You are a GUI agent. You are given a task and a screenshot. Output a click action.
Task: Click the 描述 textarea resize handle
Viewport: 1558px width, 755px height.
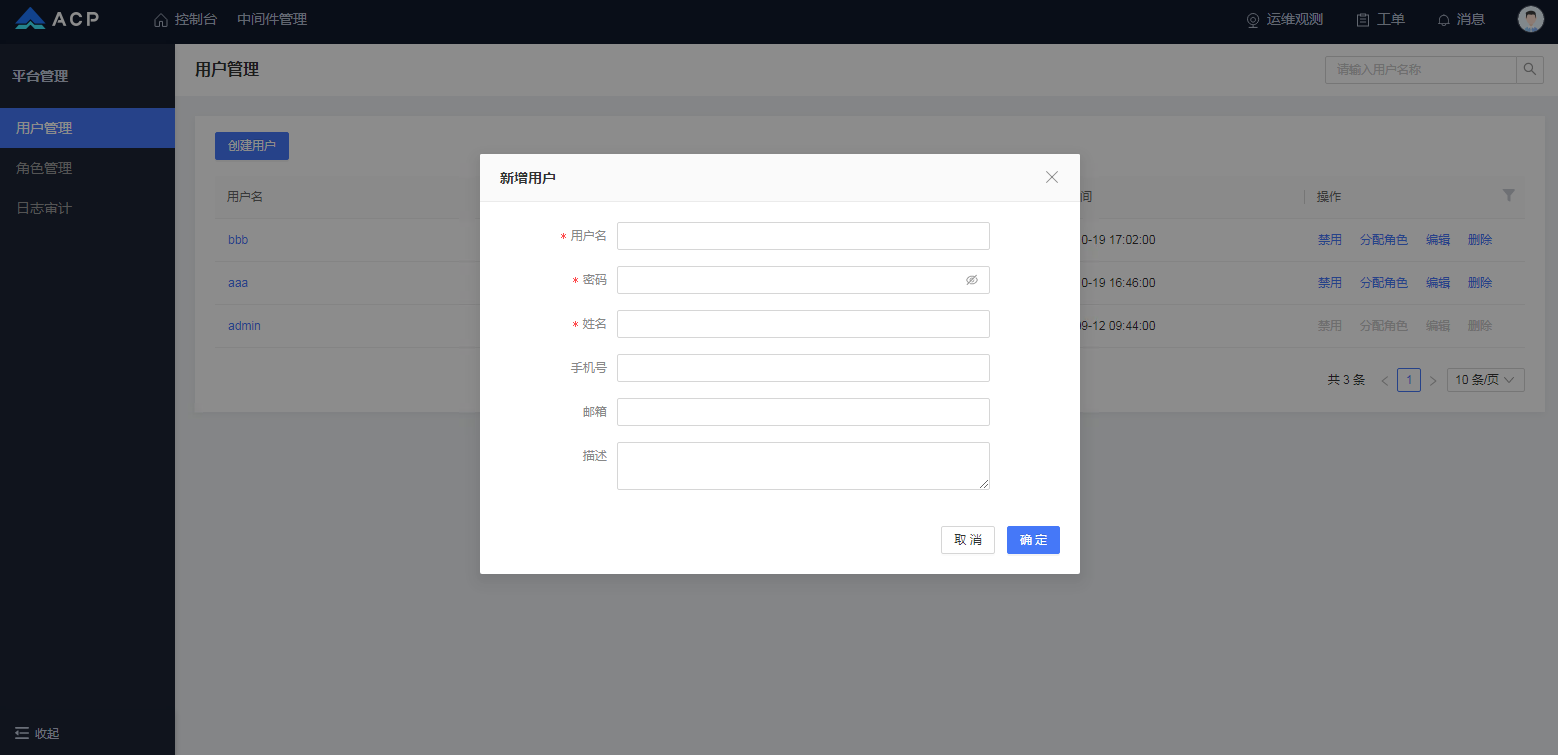984,484
